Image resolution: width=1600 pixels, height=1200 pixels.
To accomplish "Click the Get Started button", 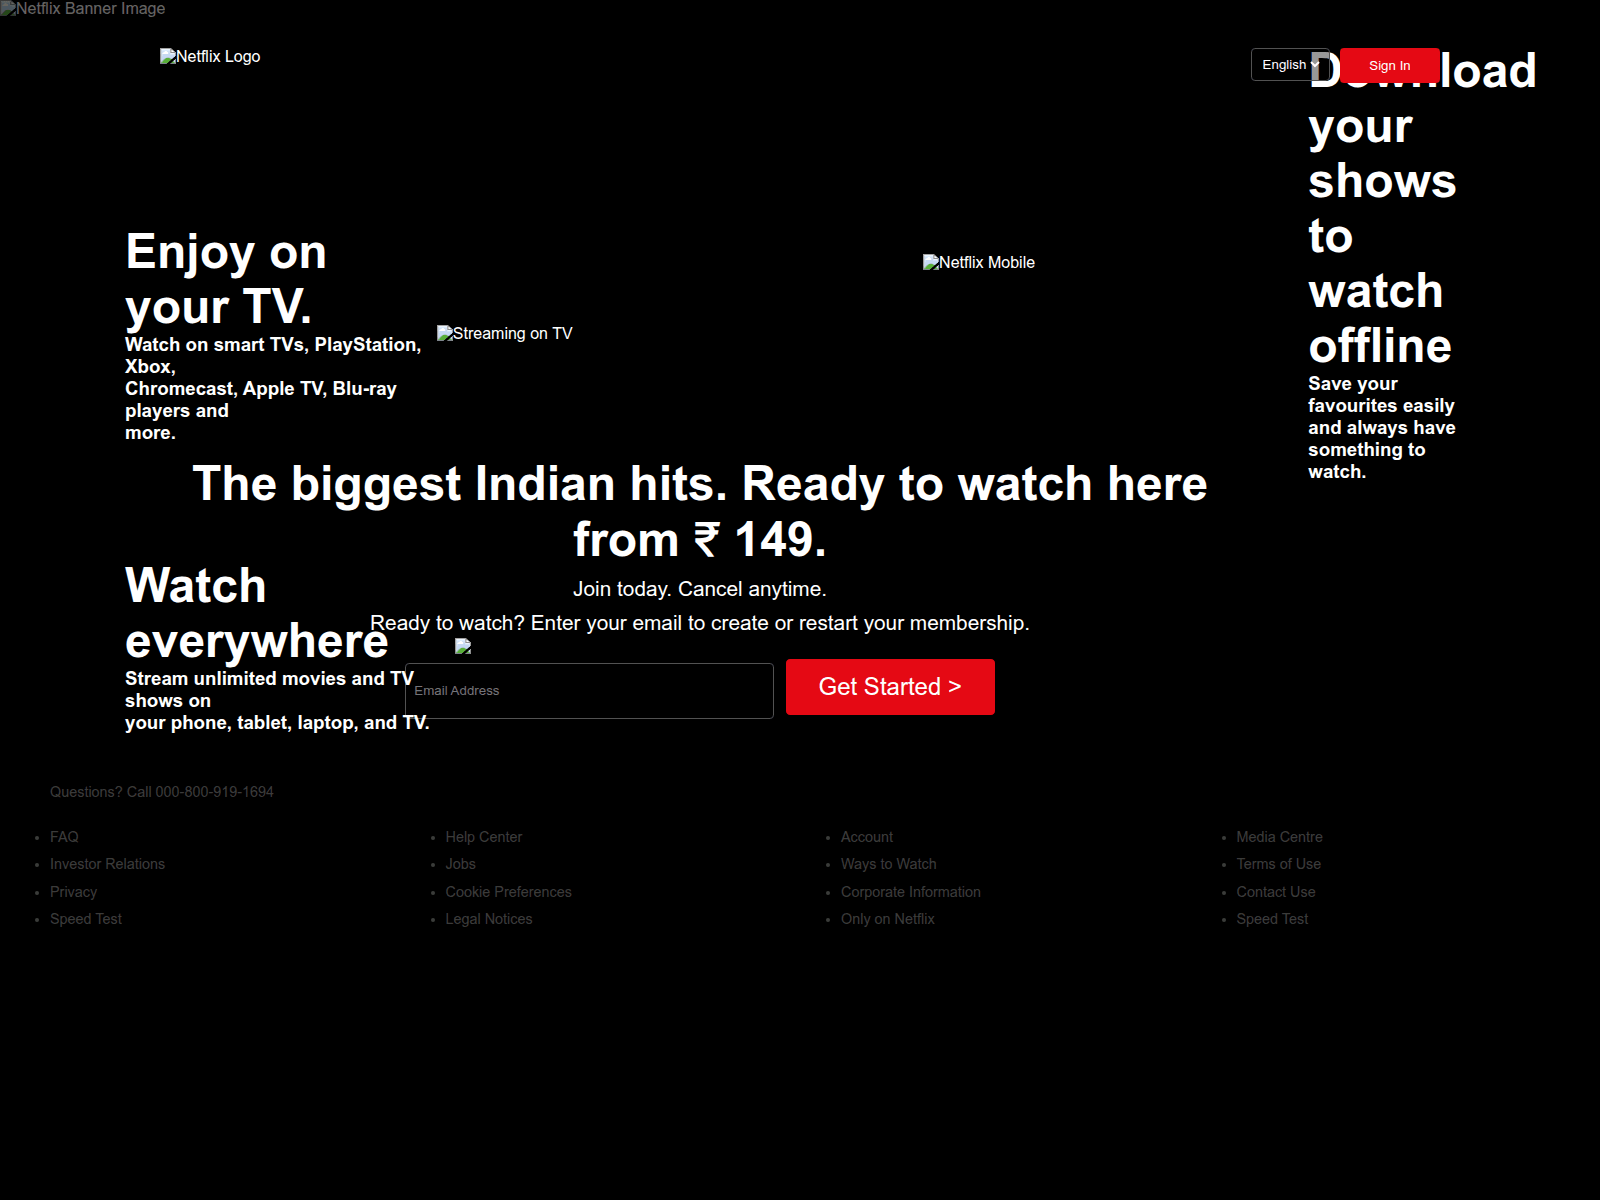I will click(890, 687).
